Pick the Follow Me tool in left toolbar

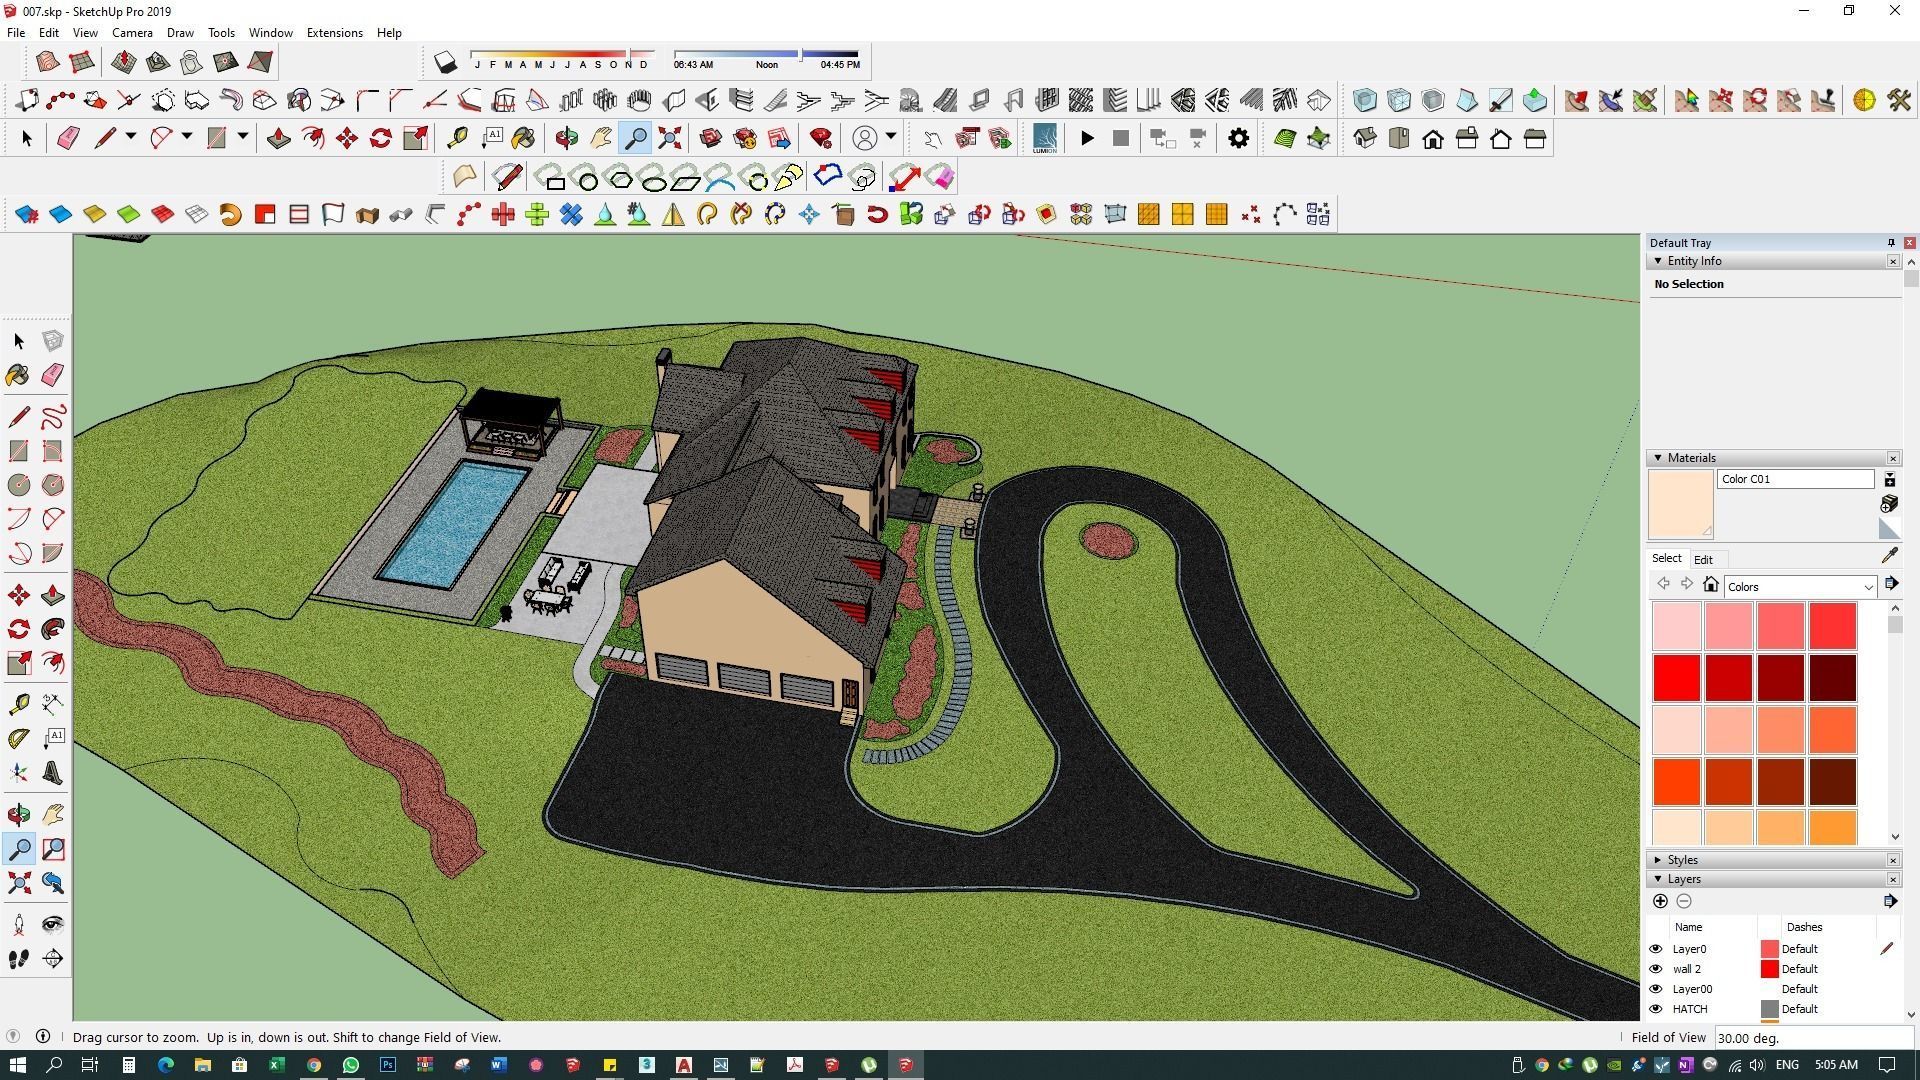click(53, 629)
